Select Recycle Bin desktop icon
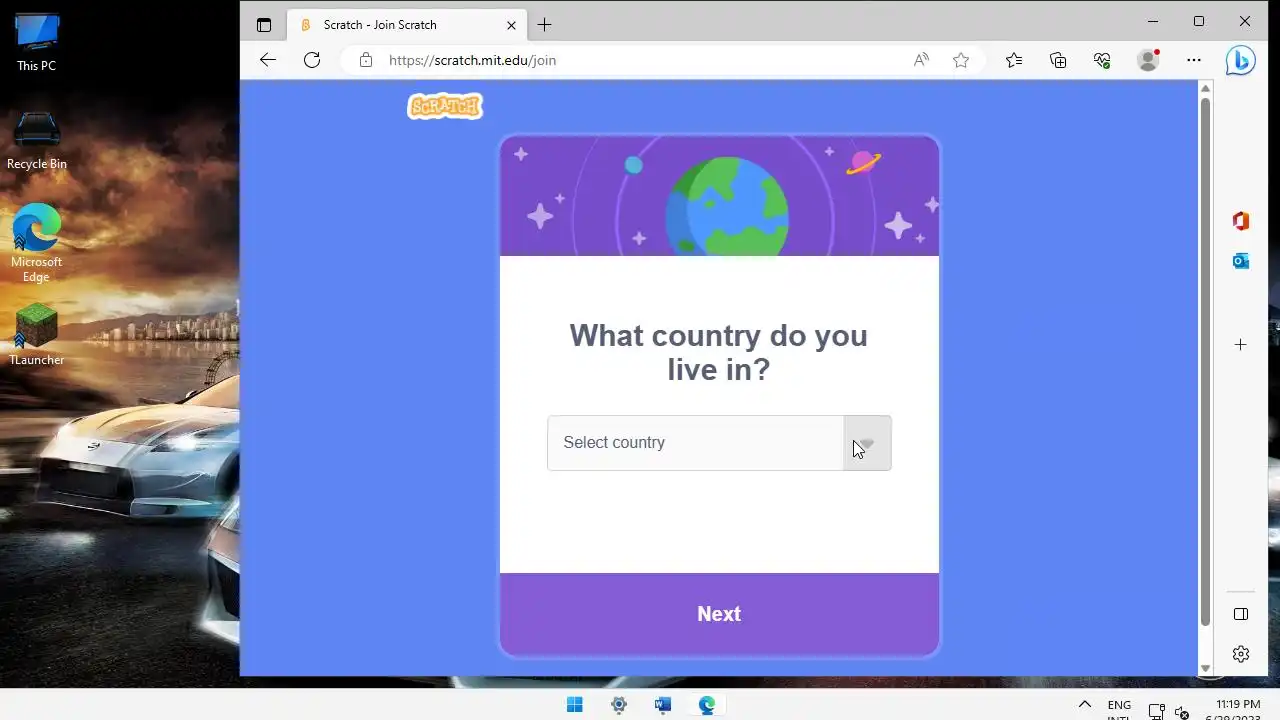1280x720 pixels. click(37, 140)
